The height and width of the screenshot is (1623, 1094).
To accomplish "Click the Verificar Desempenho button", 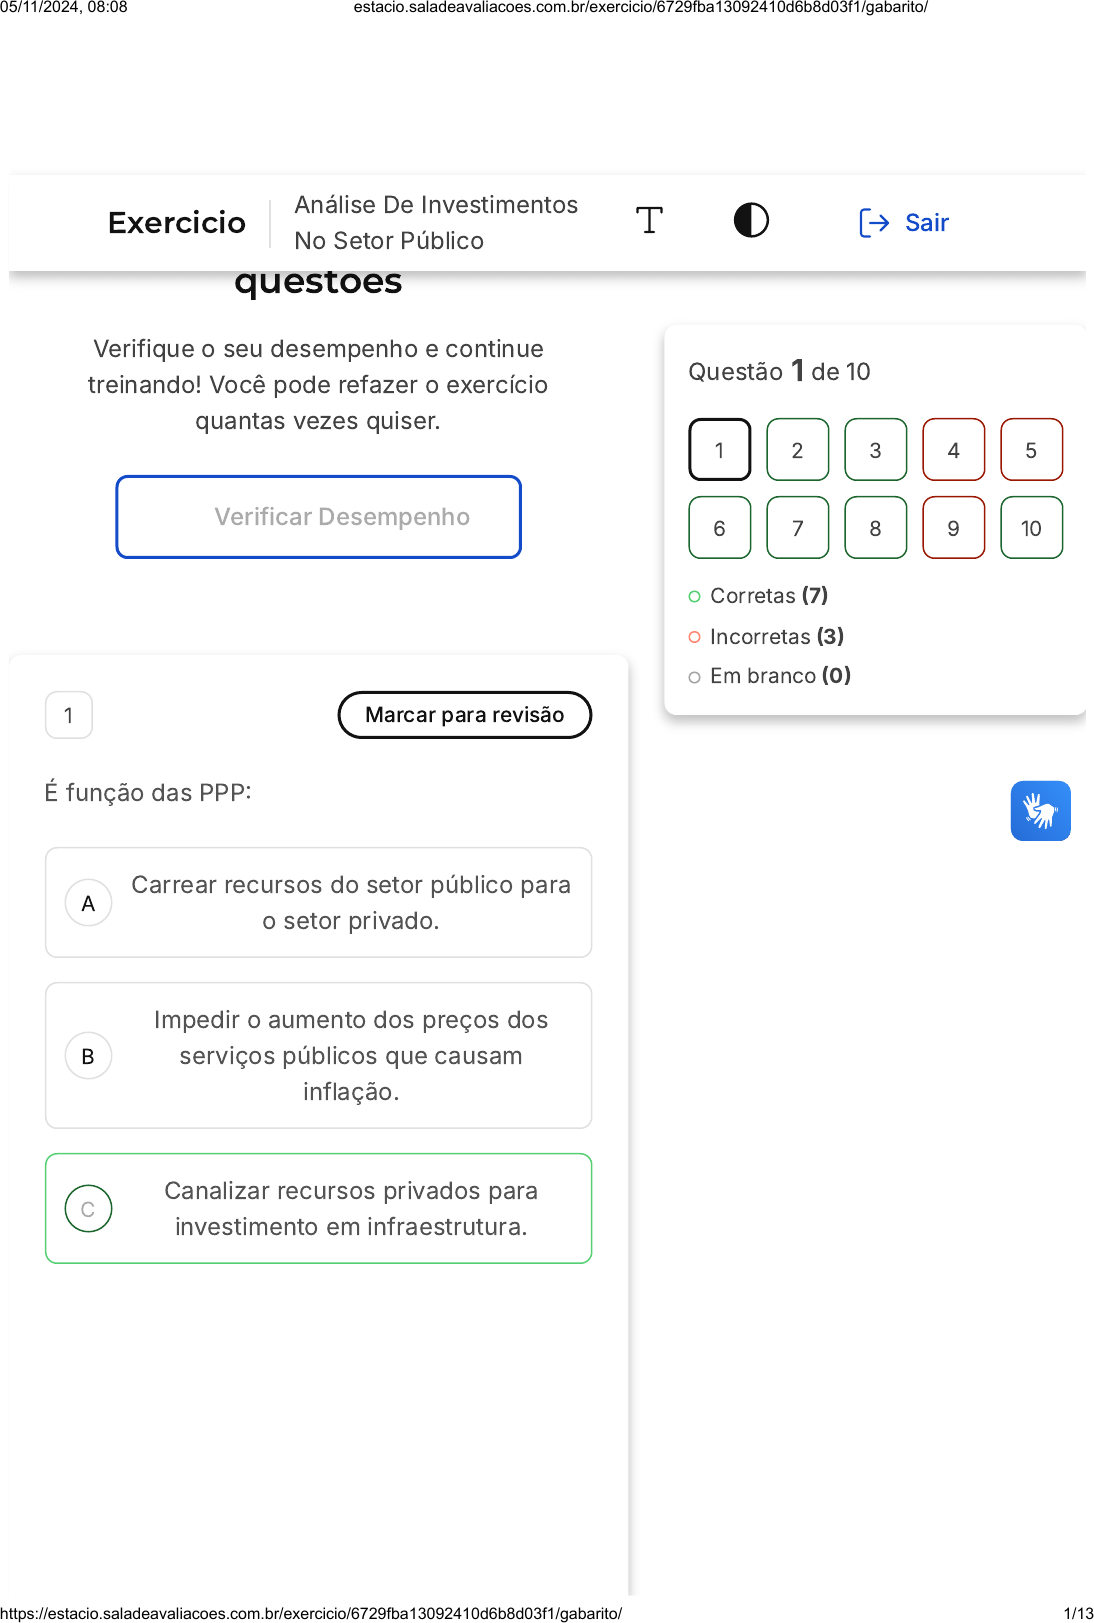I will tap(318, 517).
